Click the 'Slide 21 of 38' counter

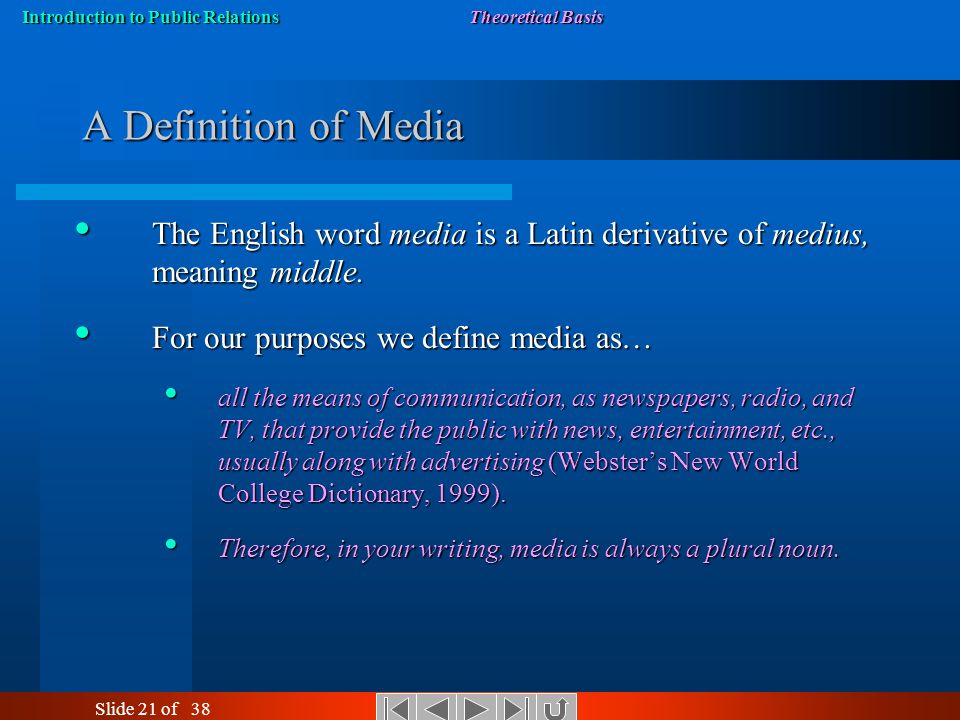(152, 709)
